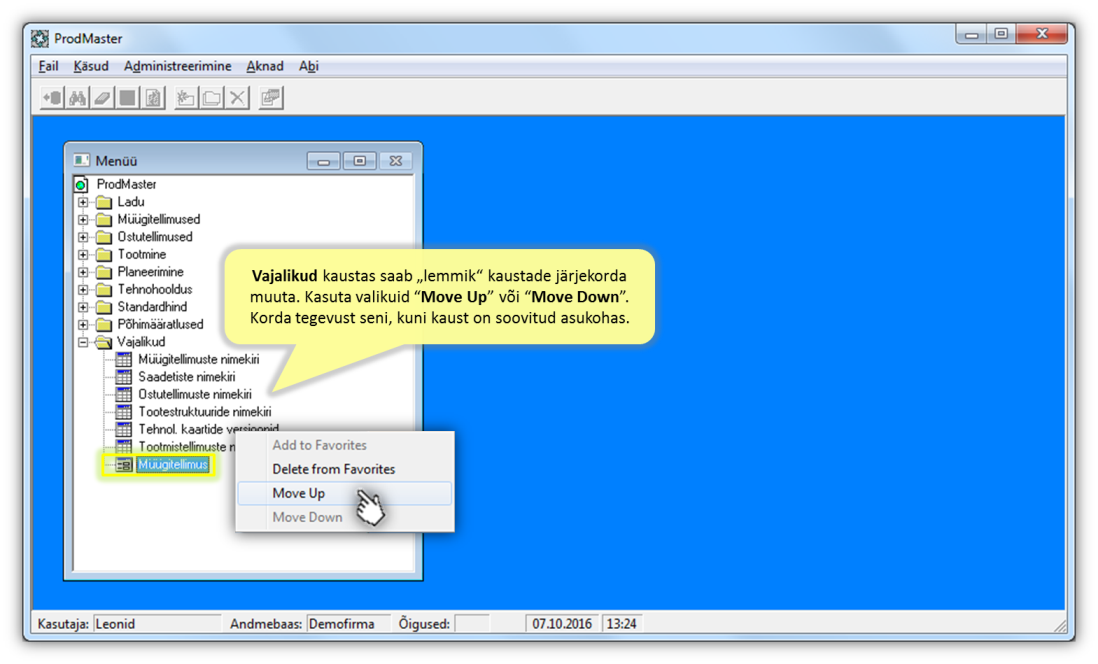Click the eraser toolbar icon
This screenshot has height=664, width=1098.
(x=102, y=98)
